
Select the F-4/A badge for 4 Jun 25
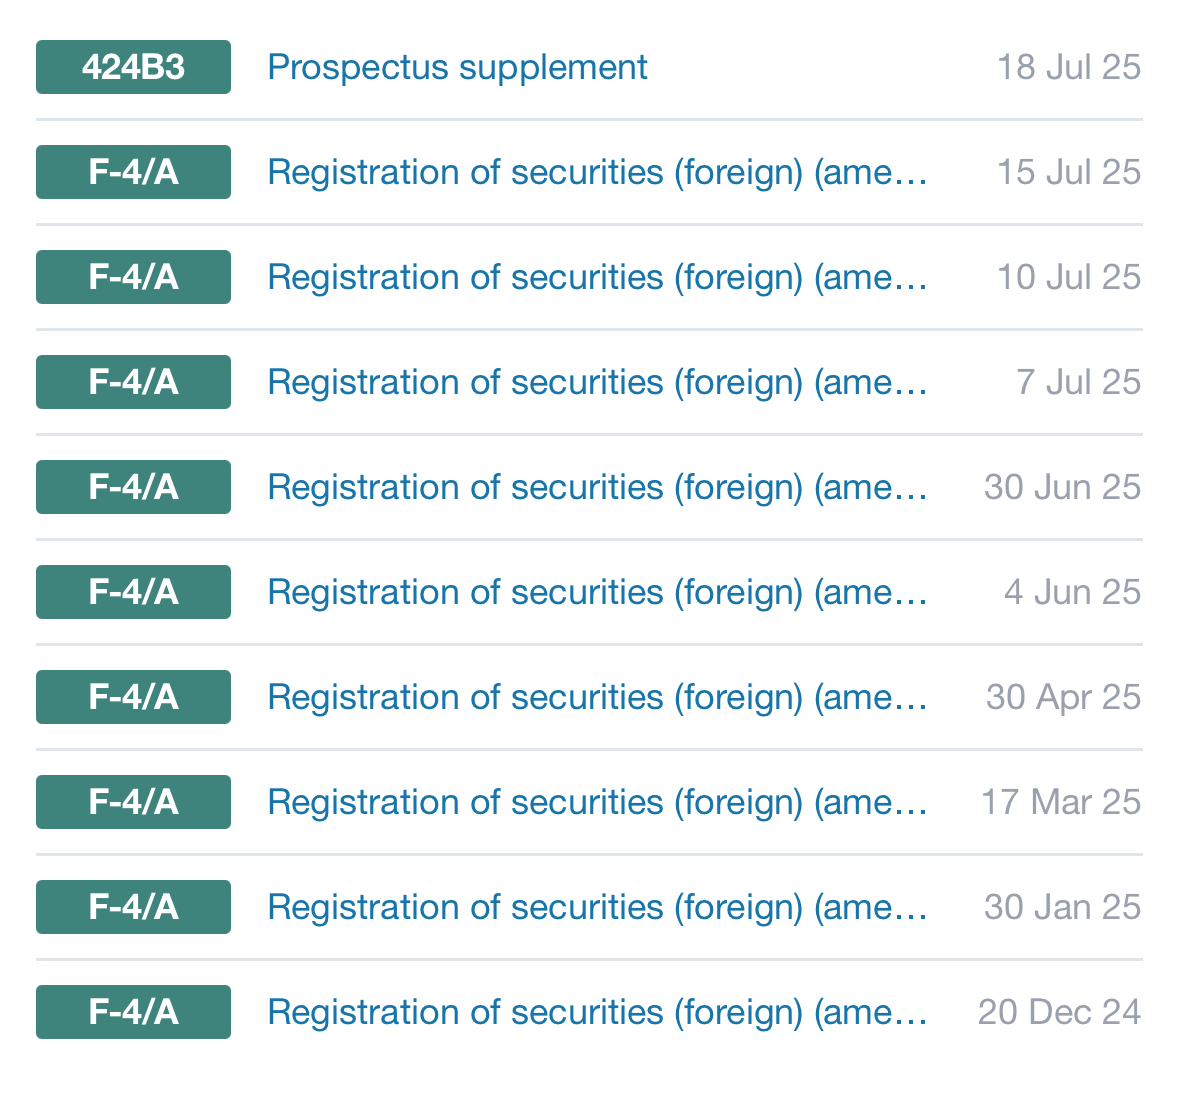pyautogui.click(x=133, y=592)
